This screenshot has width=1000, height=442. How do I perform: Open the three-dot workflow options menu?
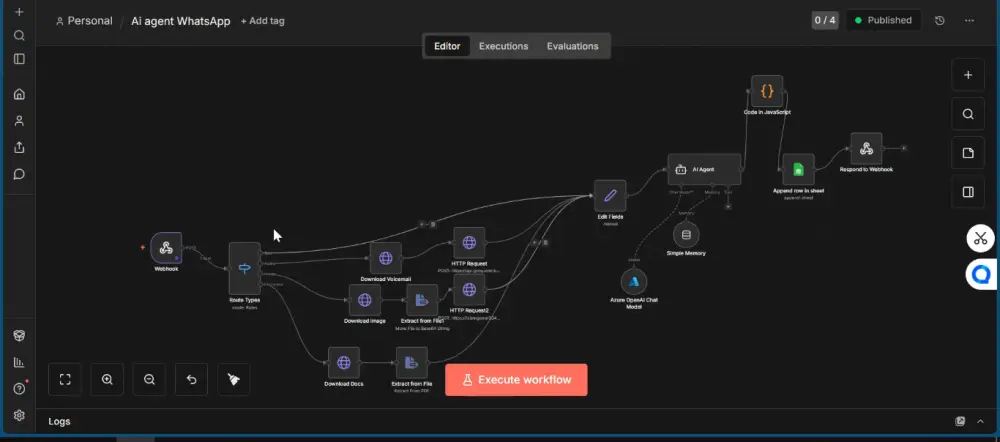pos(969,20)
